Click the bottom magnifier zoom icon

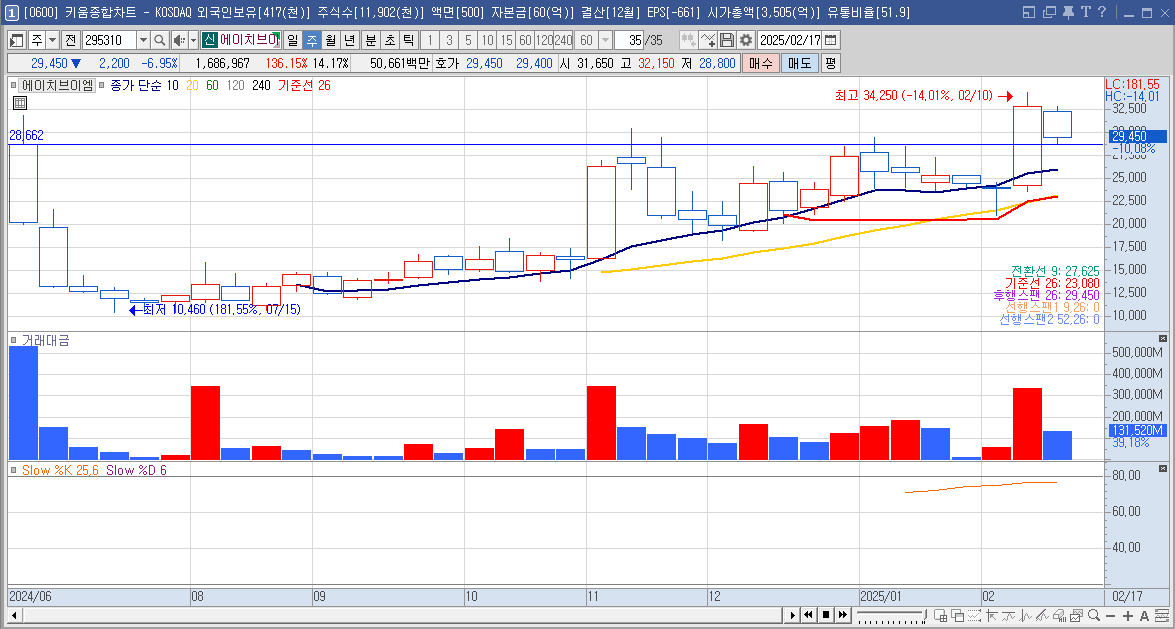tap(1094, 616)
